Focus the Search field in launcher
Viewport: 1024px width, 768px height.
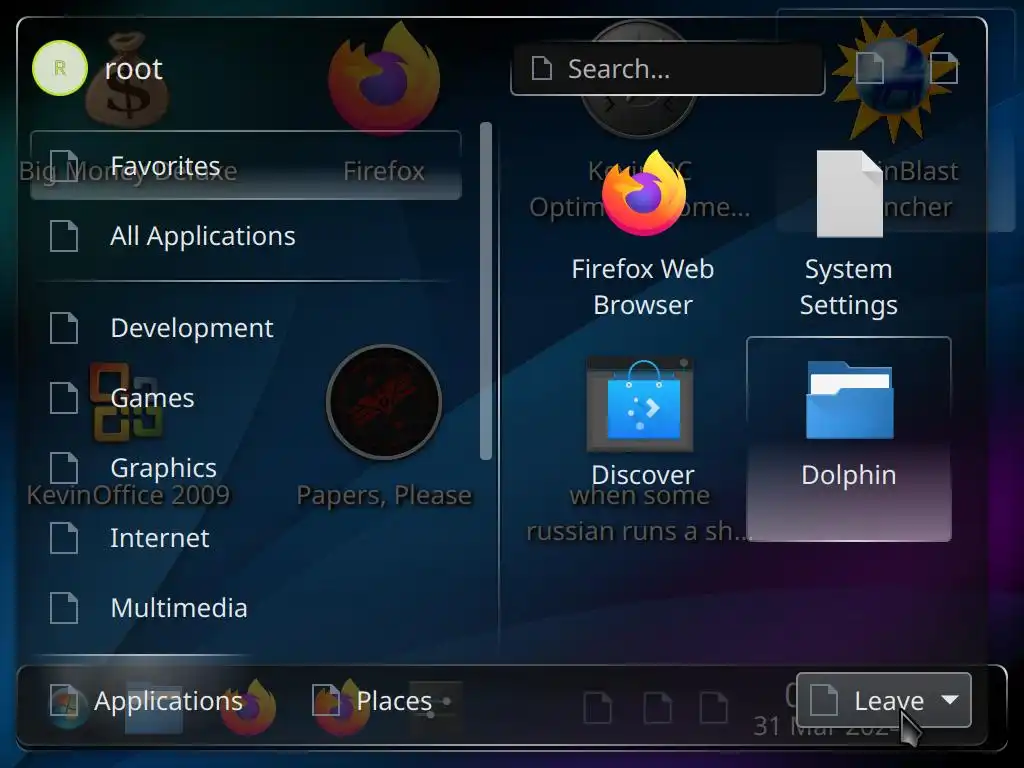coord(667,69)
